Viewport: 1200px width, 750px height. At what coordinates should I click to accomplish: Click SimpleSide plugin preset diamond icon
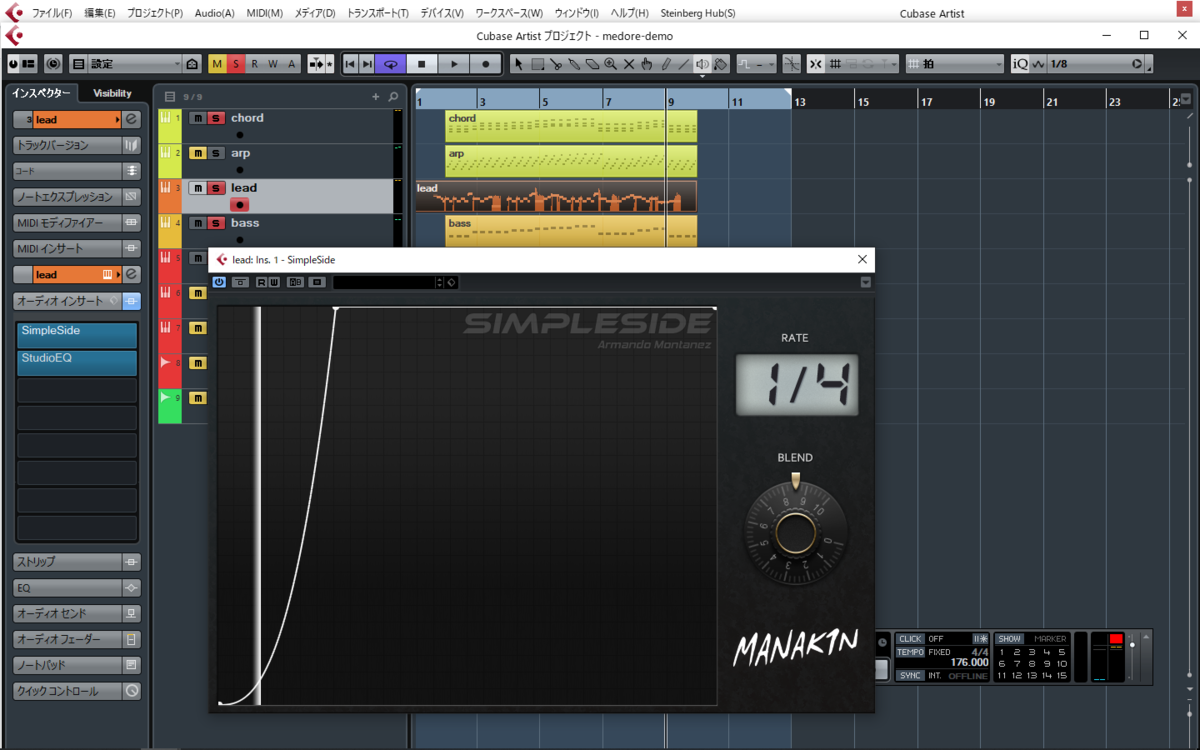coord(452,282)
